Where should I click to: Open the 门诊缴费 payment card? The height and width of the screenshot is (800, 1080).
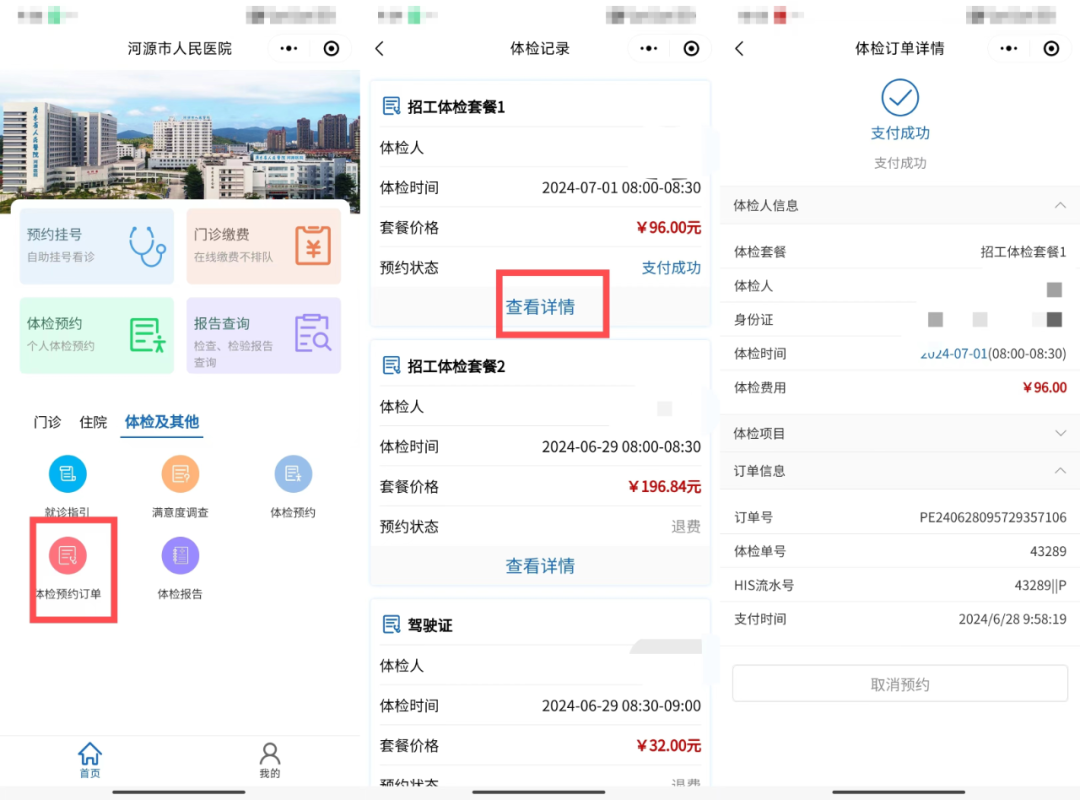(264, 246)
